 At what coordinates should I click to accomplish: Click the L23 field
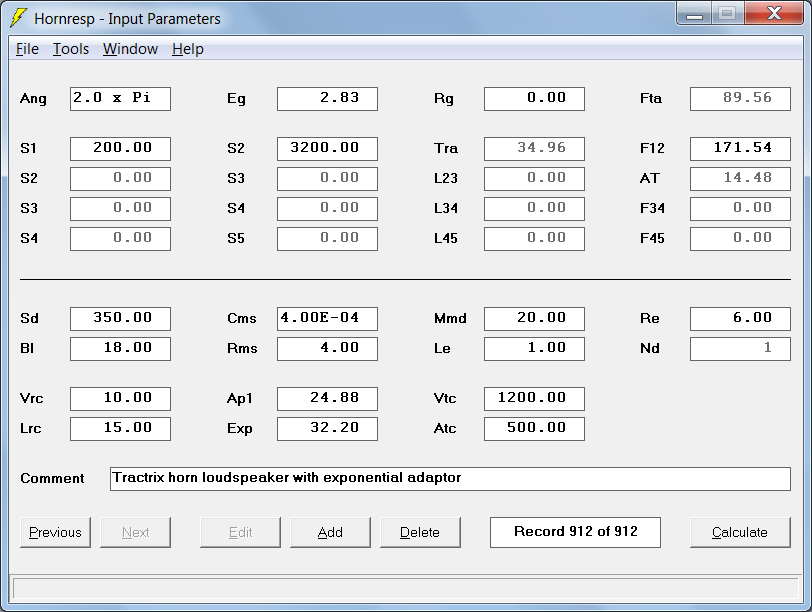(534, 179)
